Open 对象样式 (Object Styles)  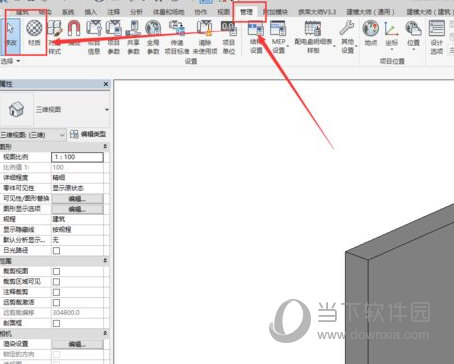[55, 37]
